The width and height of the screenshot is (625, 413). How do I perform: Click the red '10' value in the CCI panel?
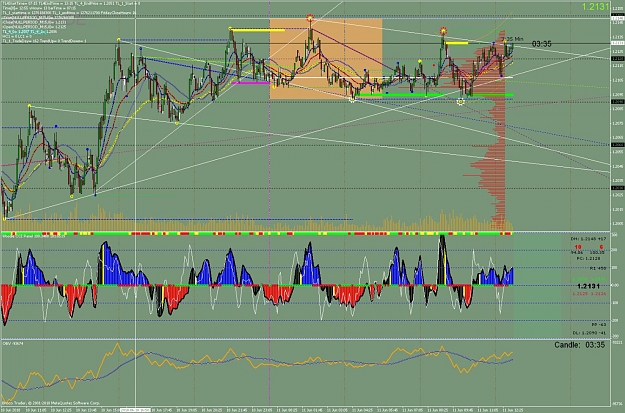[578, 247]
